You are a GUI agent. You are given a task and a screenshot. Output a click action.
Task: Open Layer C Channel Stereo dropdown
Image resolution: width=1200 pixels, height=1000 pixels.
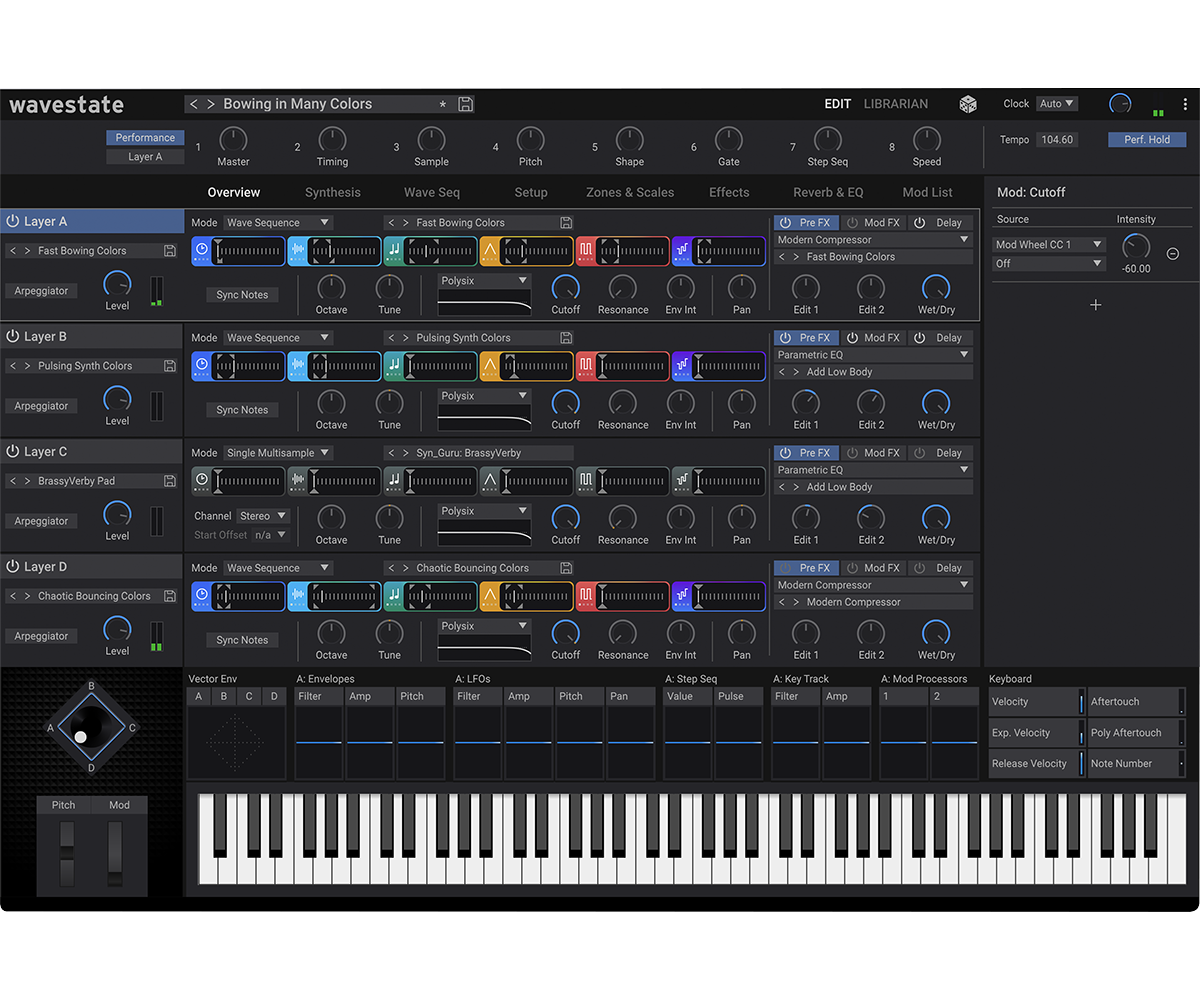point(263,516)
